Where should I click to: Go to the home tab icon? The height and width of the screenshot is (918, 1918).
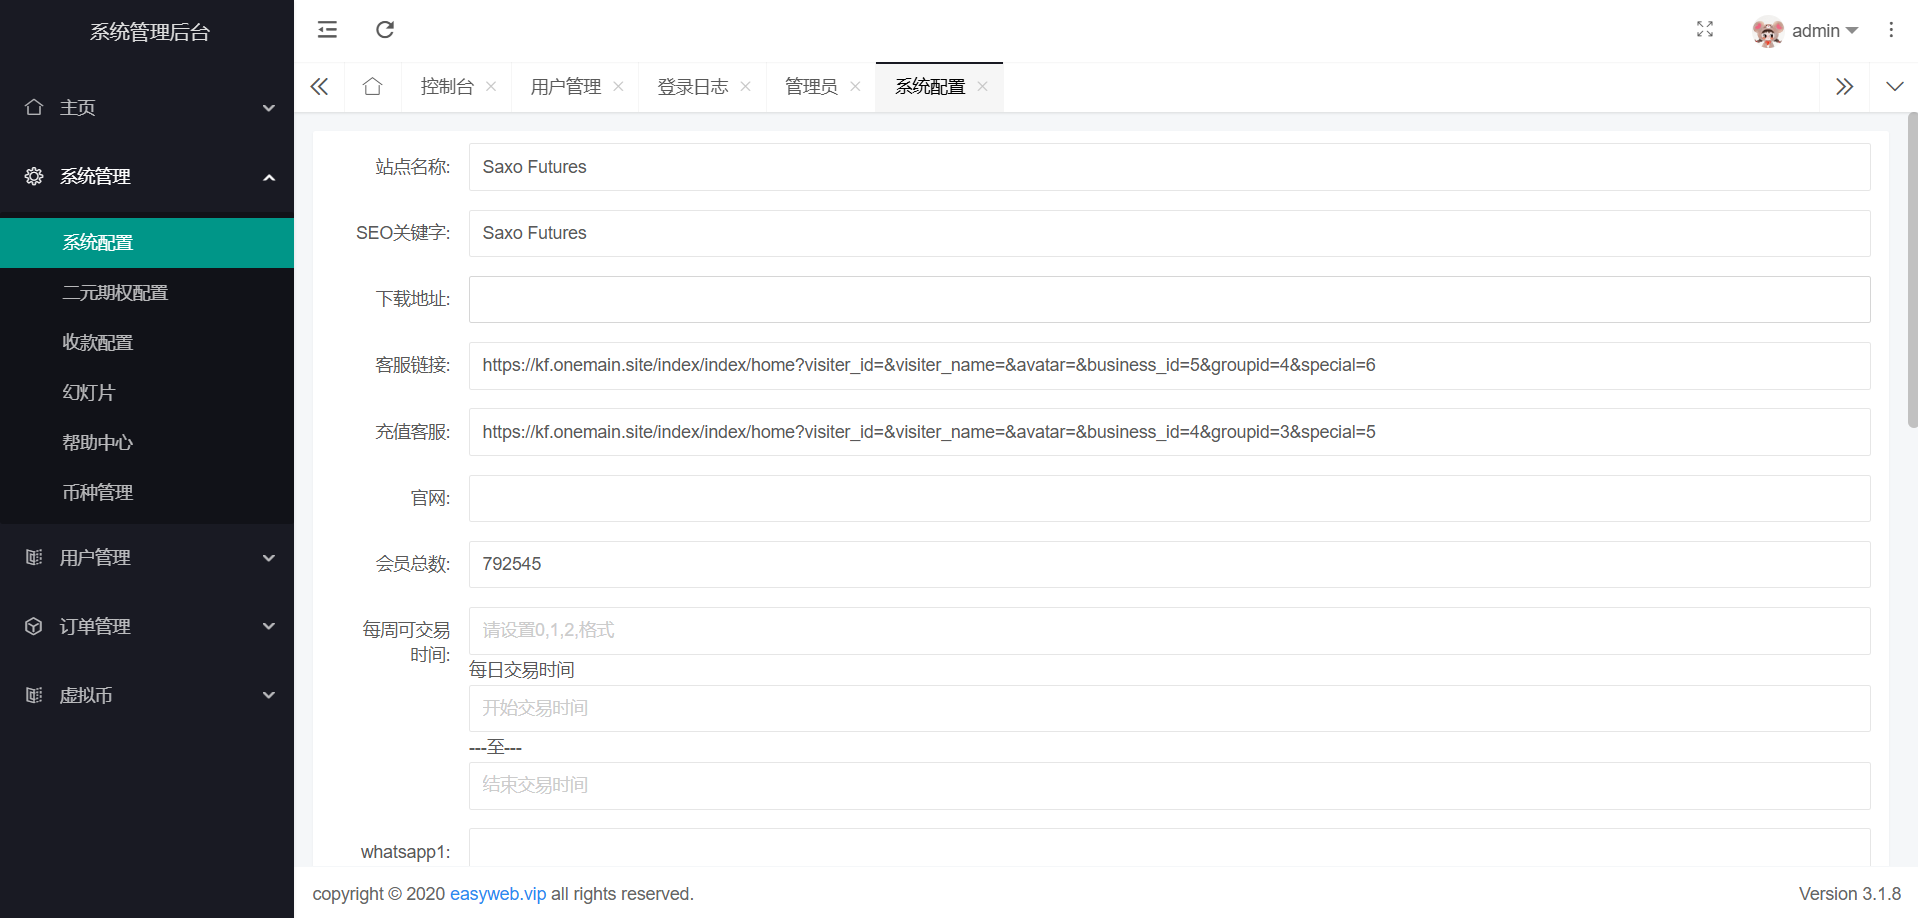tap(372, 87)
